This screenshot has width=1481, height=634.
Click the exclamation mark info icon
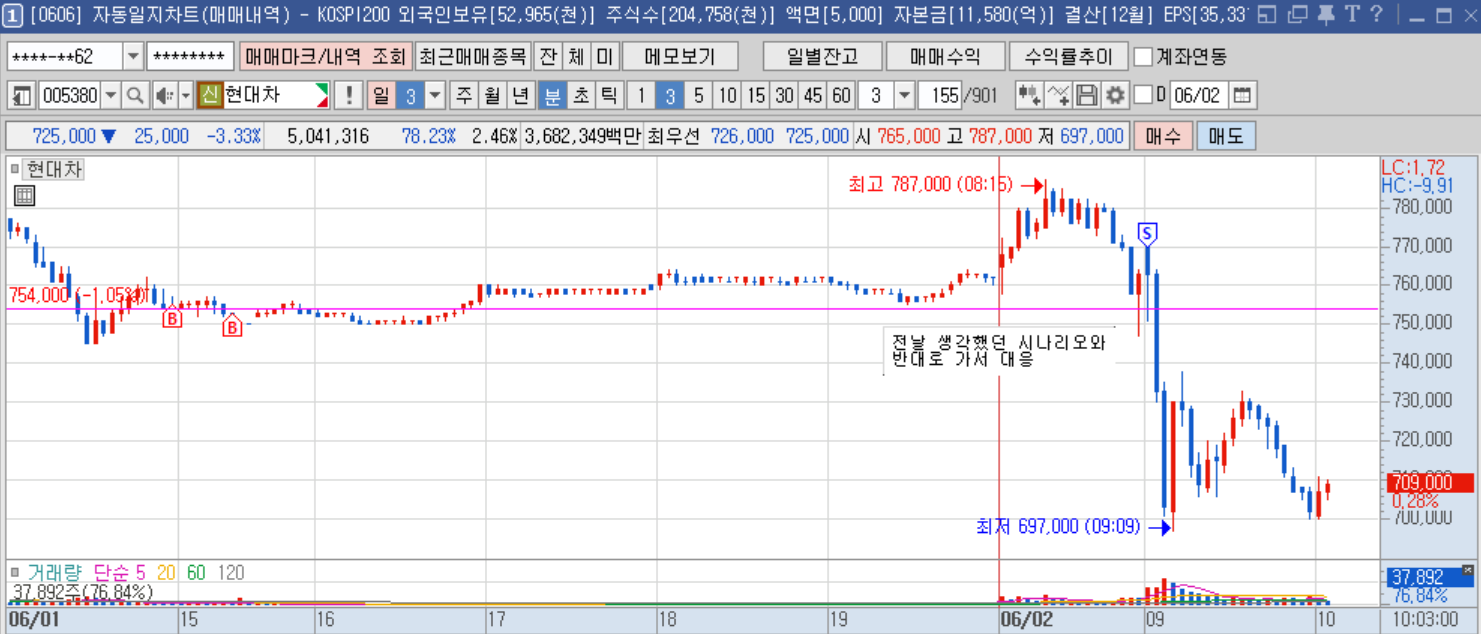(x=349, y=96)
